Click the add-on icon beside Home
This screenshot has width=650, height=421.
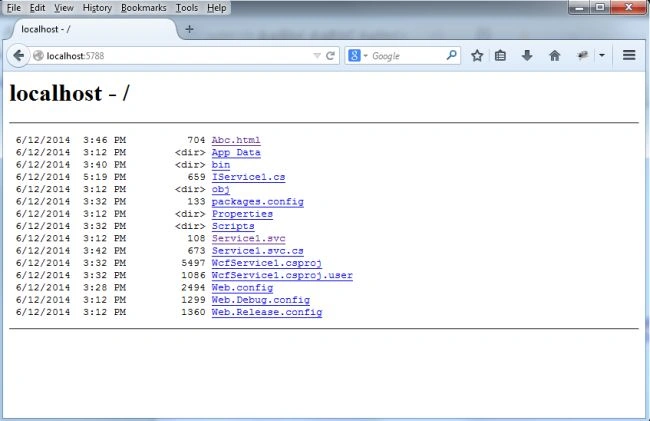[x=583, y=56]
